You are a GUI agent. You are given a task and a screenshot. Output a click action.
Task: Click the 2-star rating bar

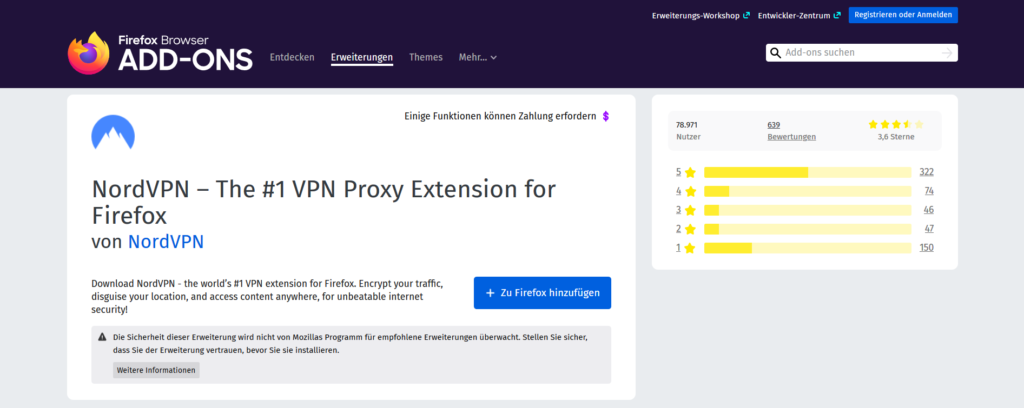(x=807, y=229)
